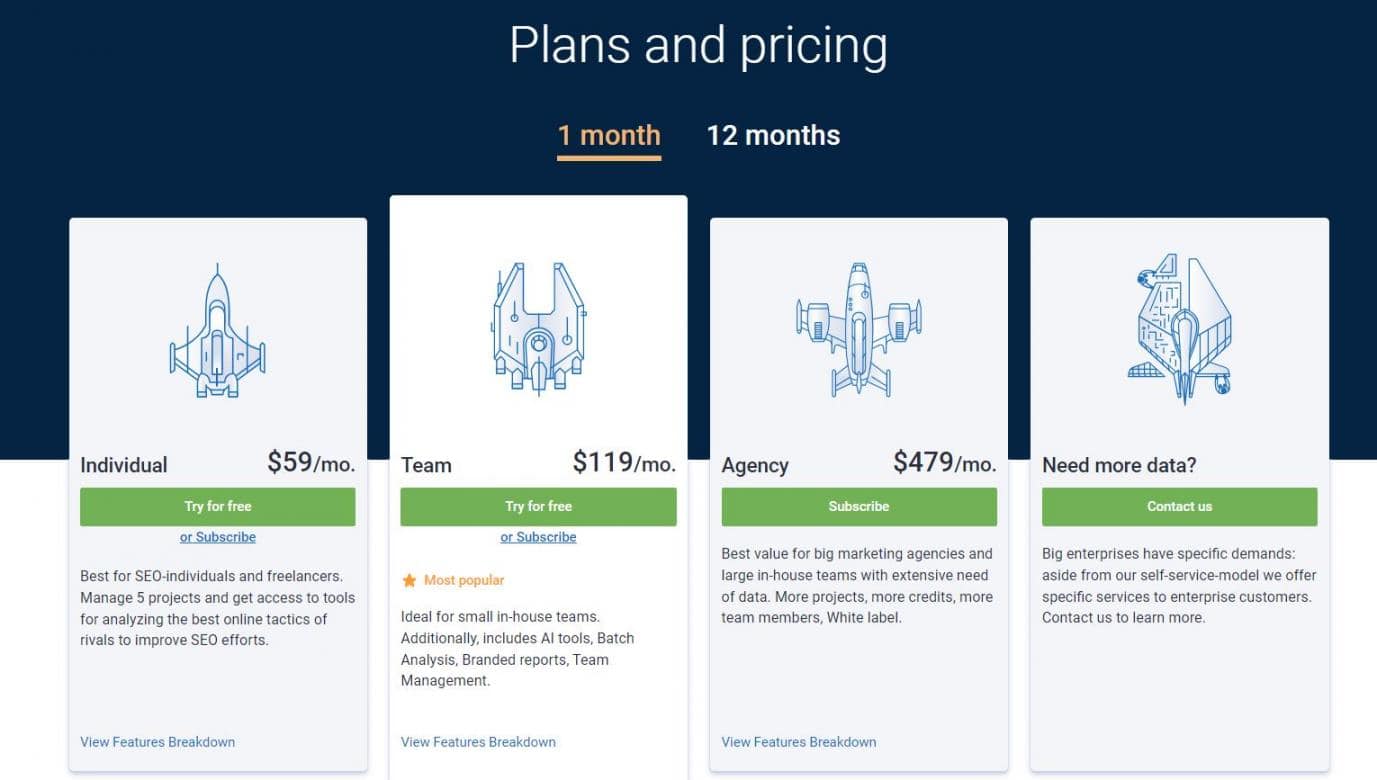
Task: Switch to 1 month billing tab
Action: pyautogui.click(x=608, y=136)
